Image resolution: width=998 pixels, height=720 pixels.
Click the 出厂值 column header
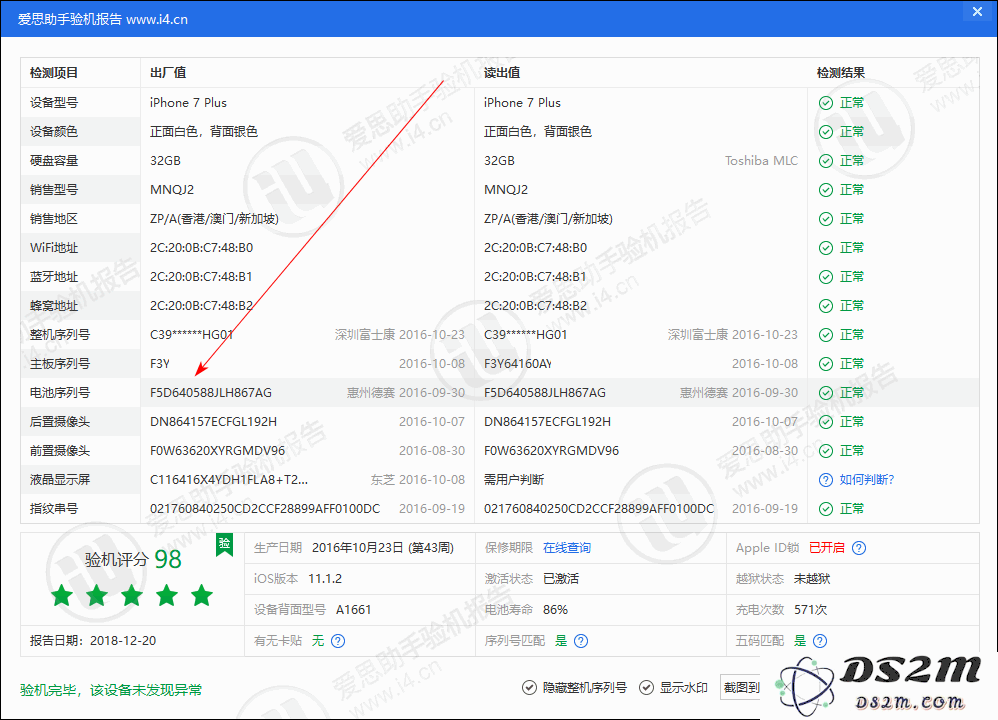pos(168,73)
